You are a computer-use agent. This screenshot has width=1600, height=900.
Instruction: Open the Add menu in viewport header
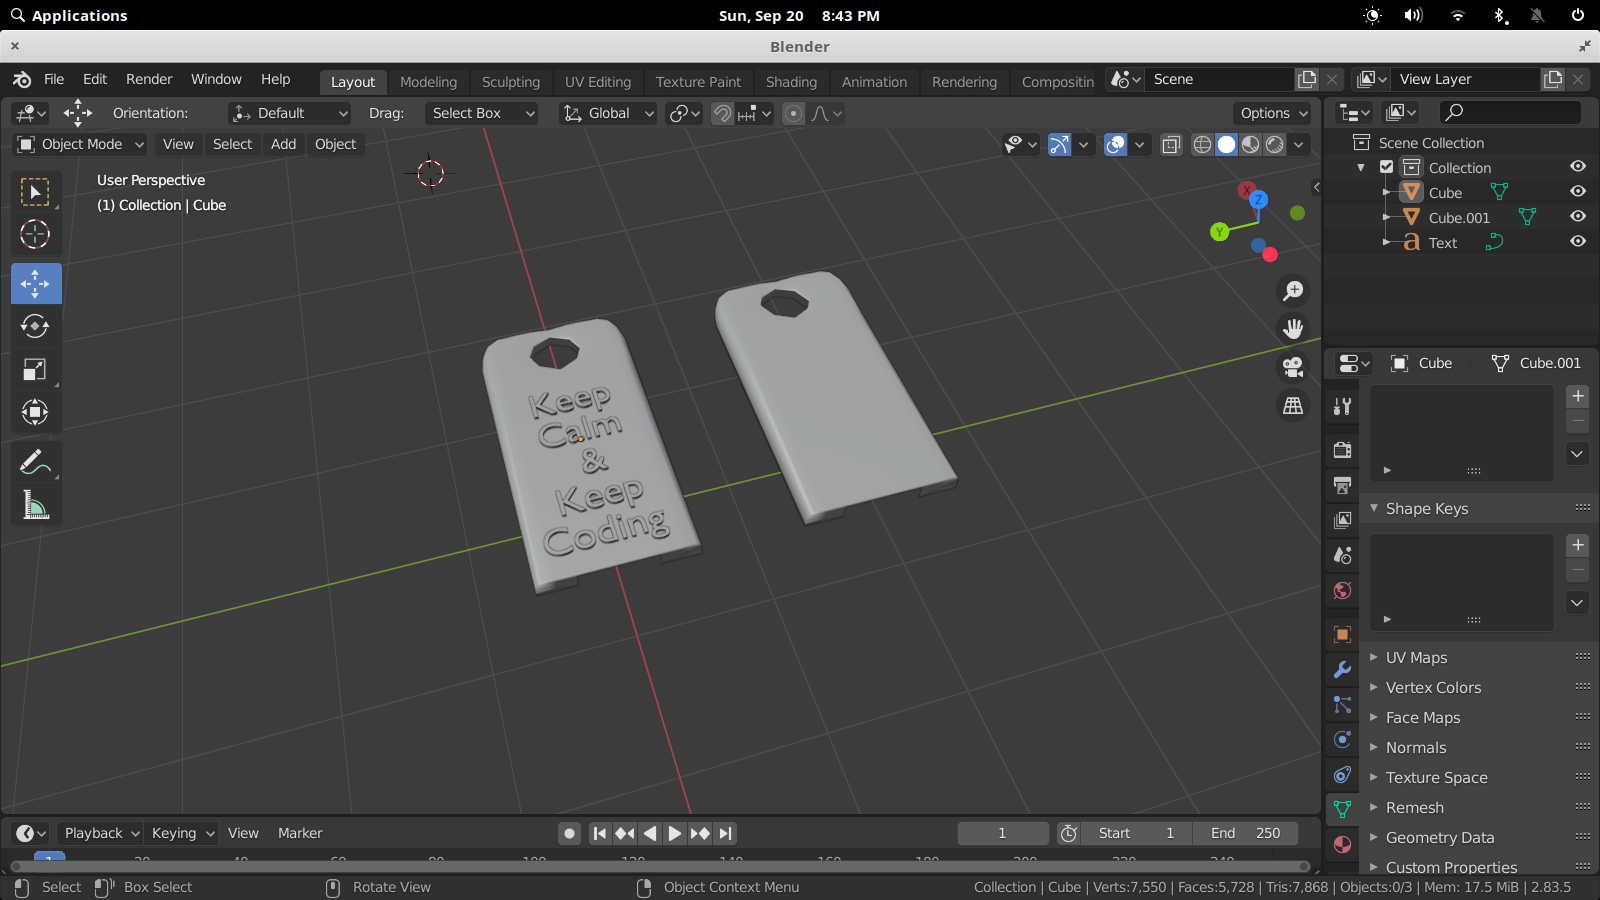[x=284, y=144]
